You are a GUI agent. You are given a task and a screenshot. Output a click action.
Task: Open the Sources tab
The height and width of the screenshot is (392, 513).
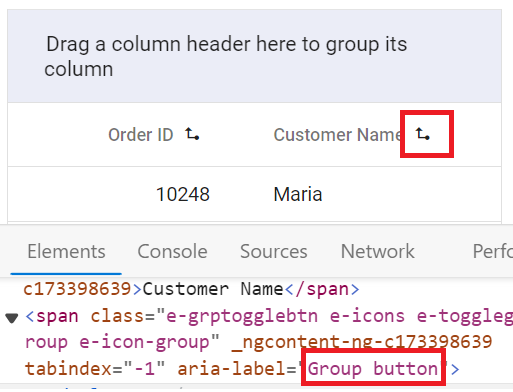[274, 251]
